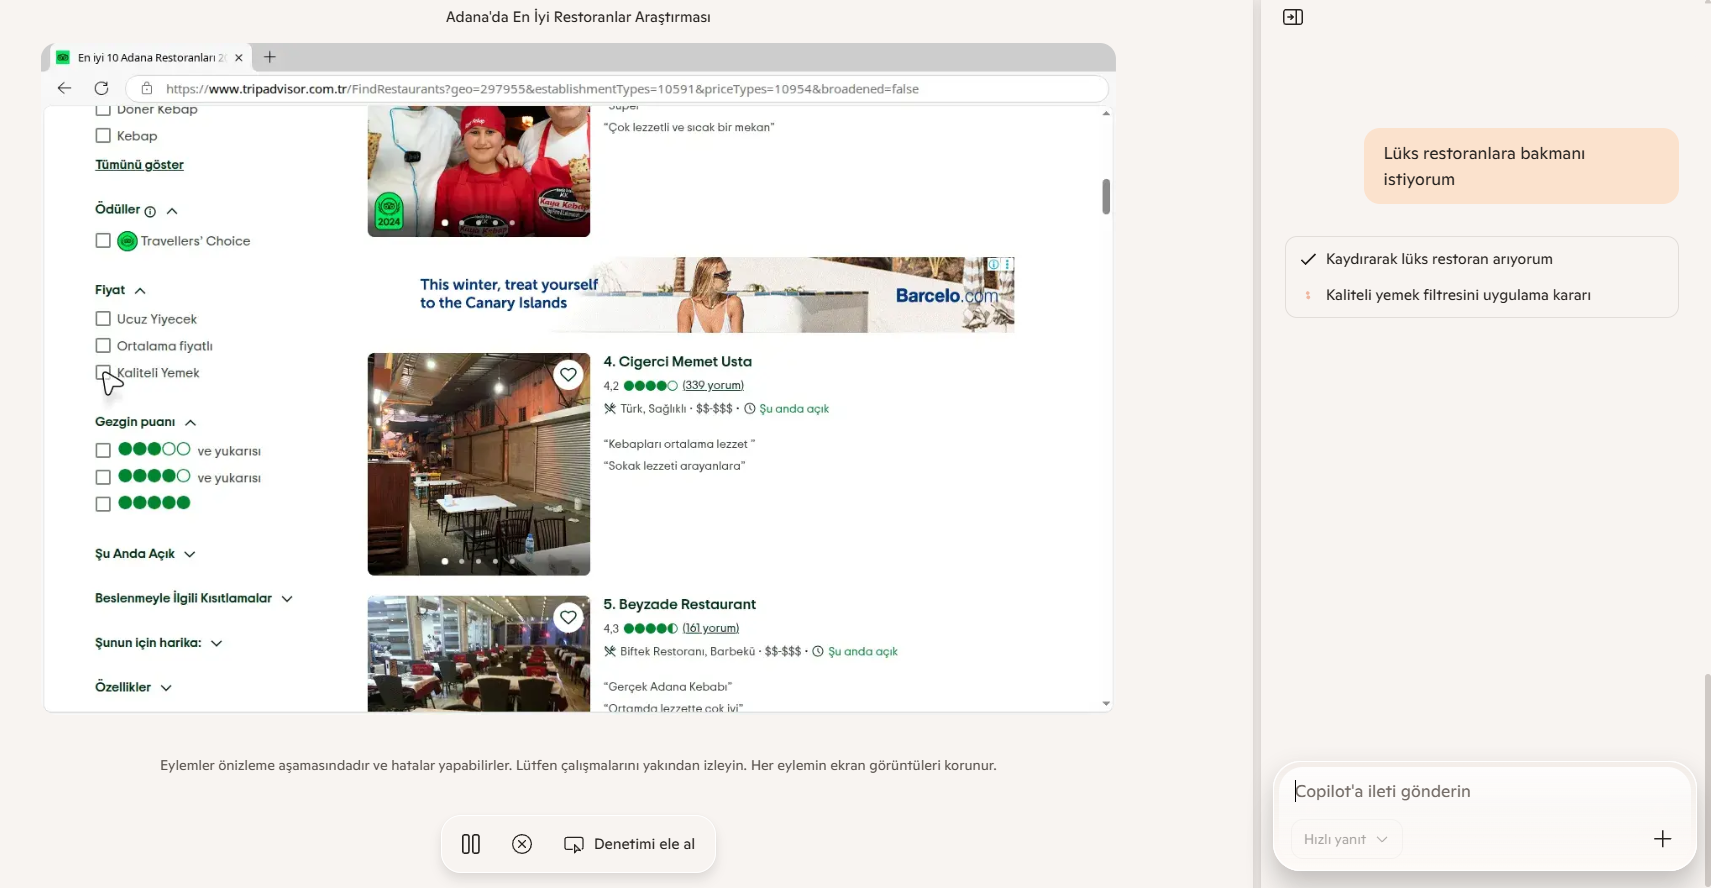Image resolution: width=1711 pixels, height=888 pixels.
Task: Open the 5. Beyzade Restaurant listing title
Action: [x=679, y=605]
